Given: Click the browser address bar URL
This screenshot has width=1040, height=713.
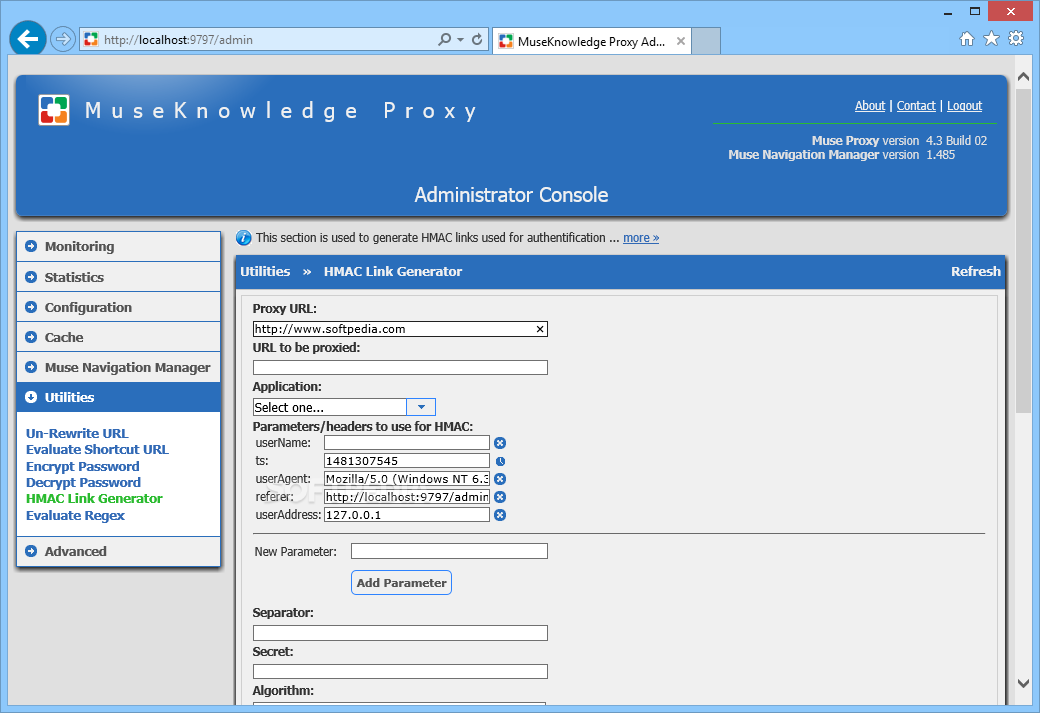Looking at the screenshot, I should (x=178, y=40).
